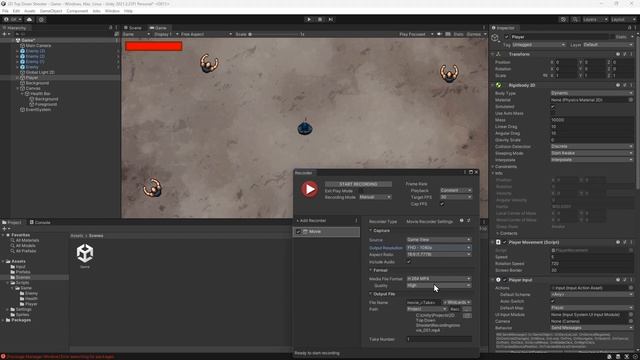This screenshot has height=360, width=640.
Task: Select the Movie recorder in the list
Action: 327,231
